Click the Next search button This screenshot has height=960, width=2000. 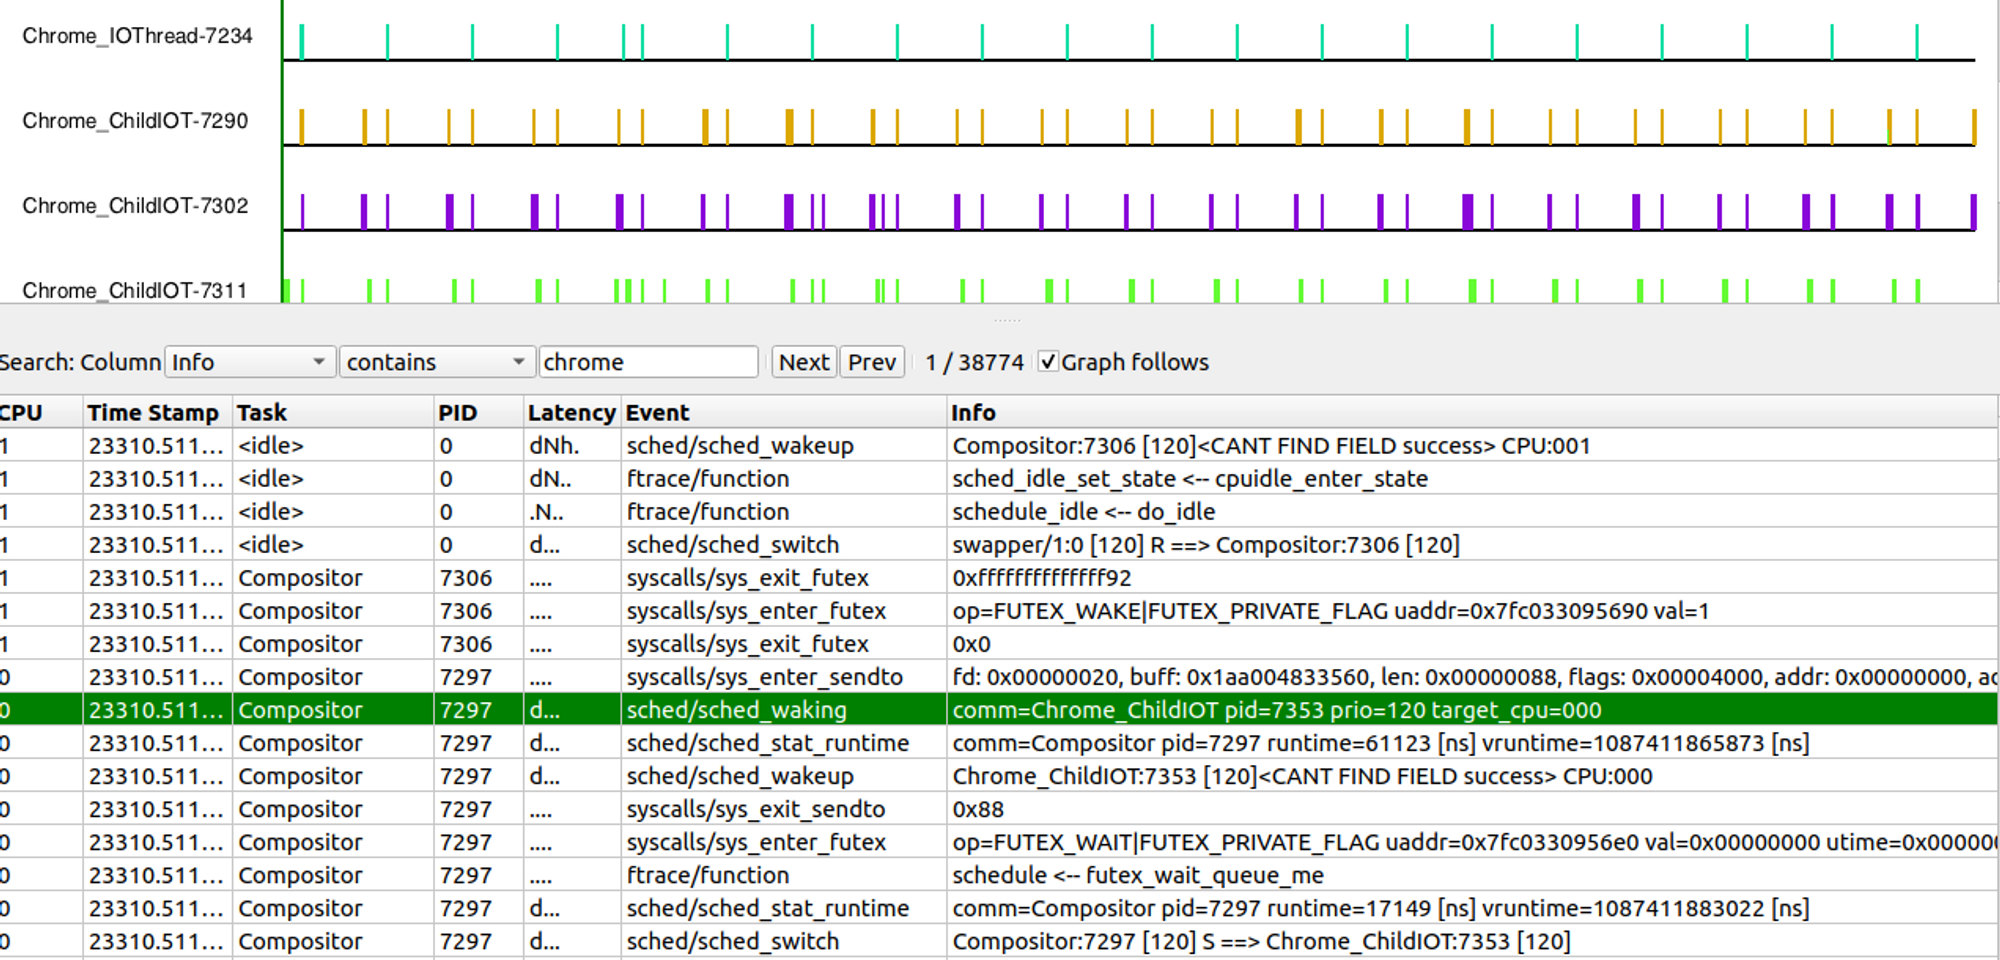(804, 362)
